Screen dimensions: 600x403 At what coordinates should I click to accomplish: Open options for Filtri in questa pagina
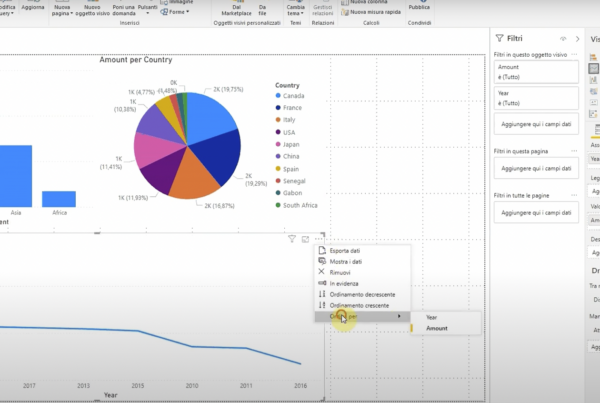pyautogui.click(x=574, y=151)
